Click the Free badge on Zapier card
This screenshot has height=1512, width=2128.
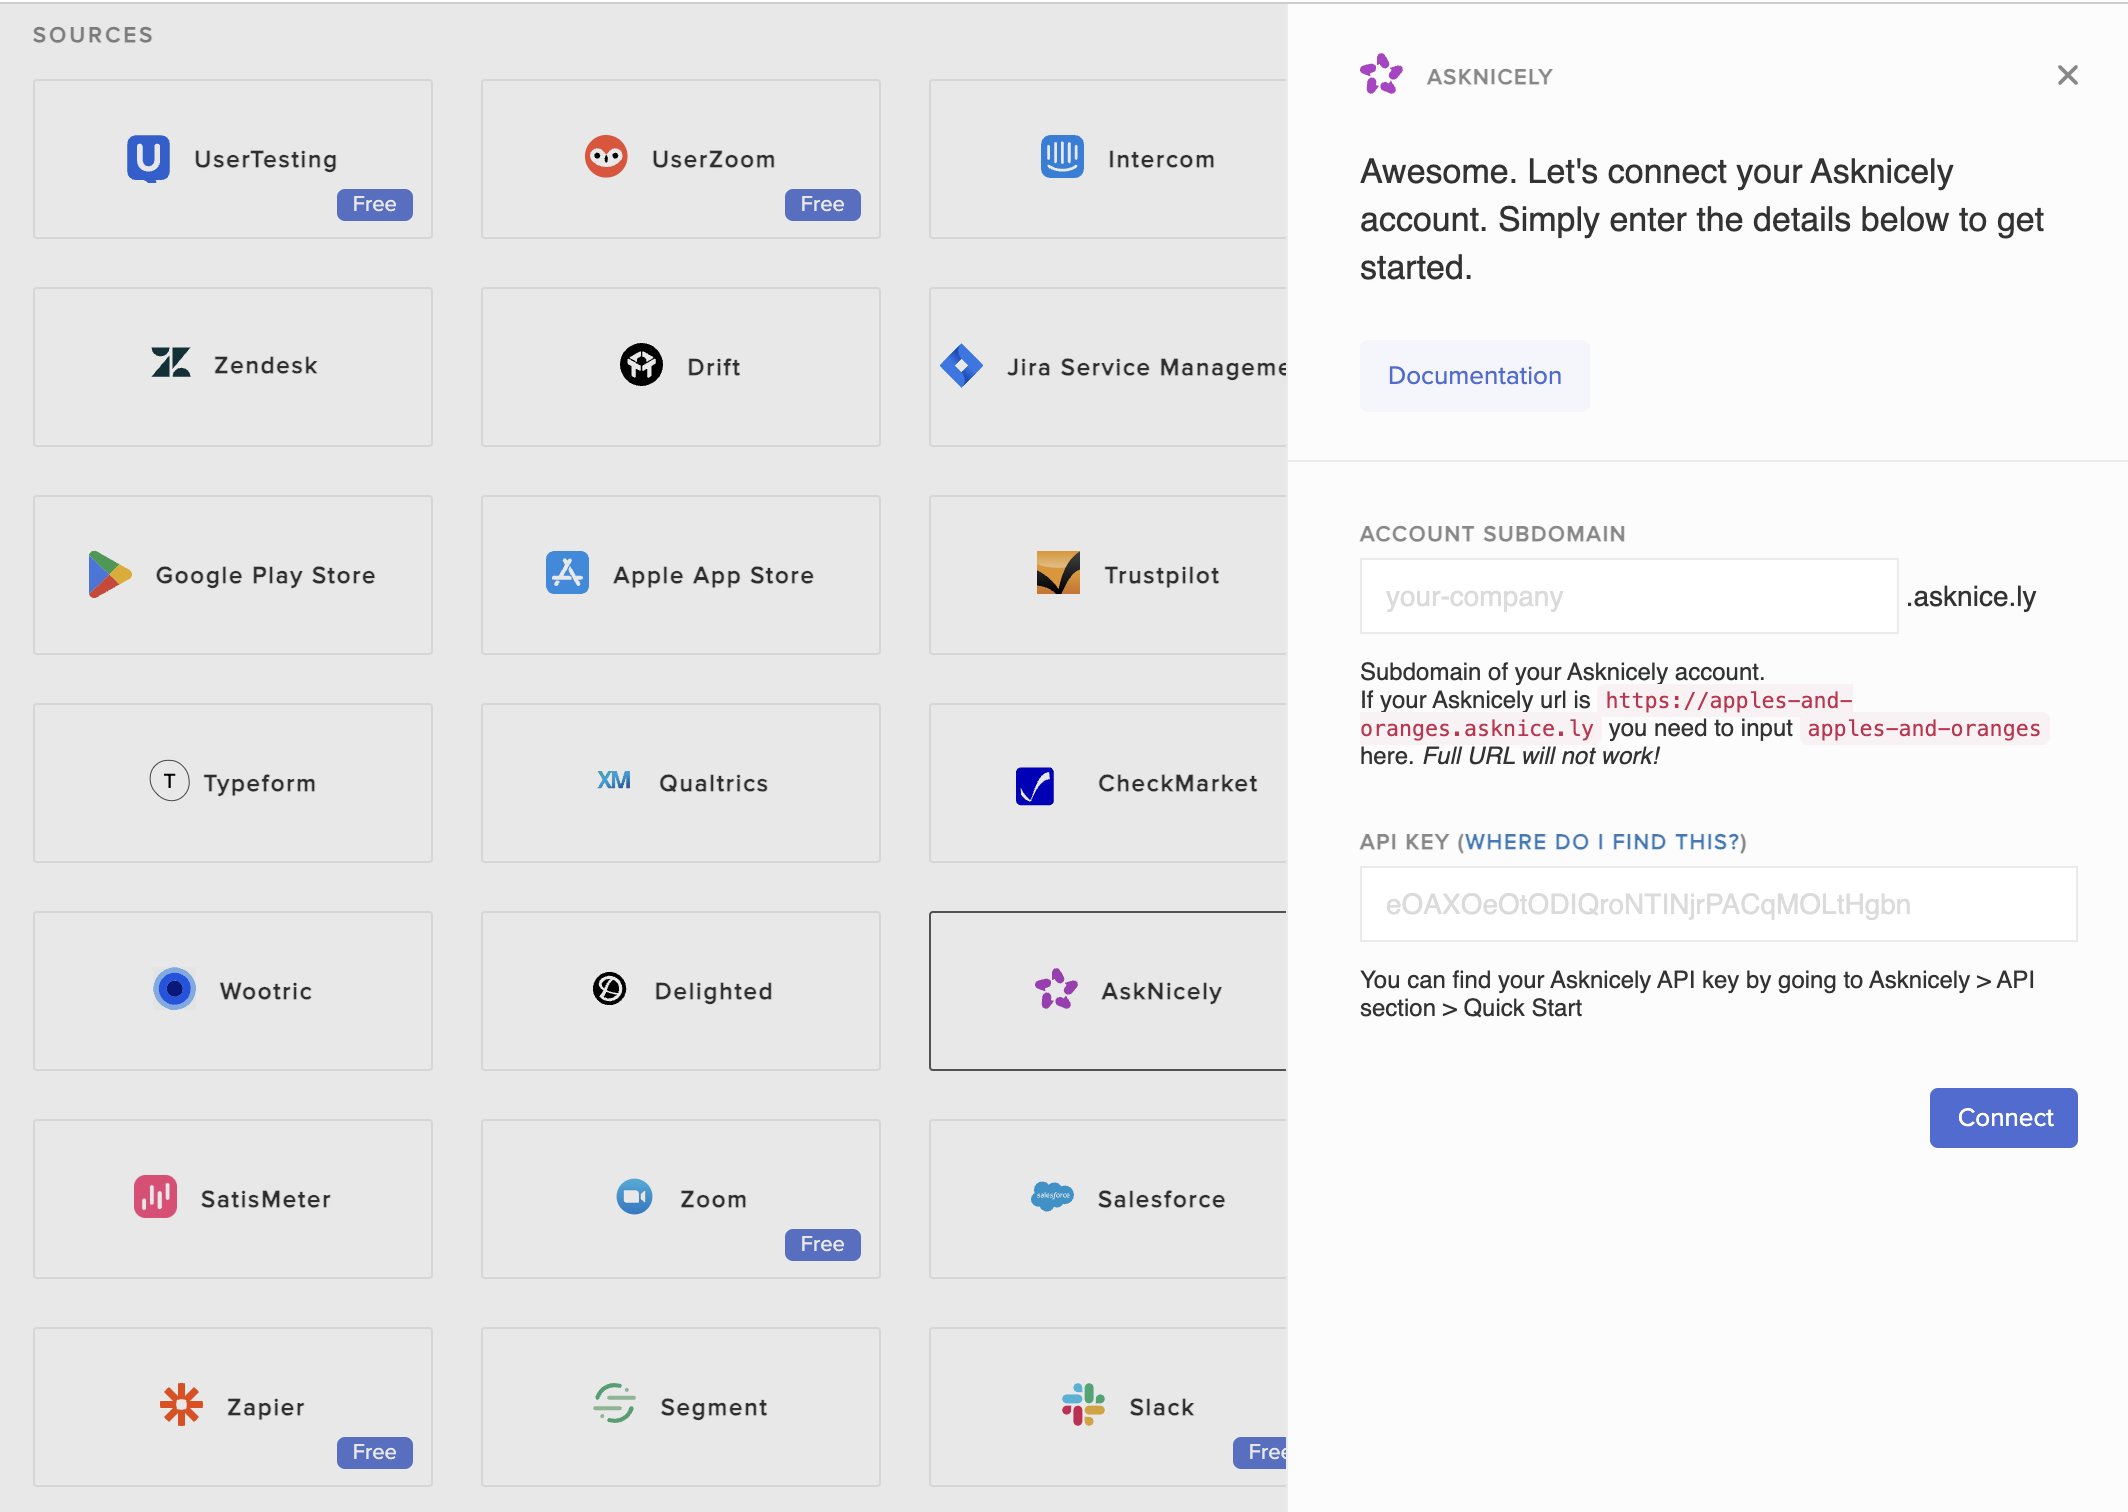[374, 1452]
